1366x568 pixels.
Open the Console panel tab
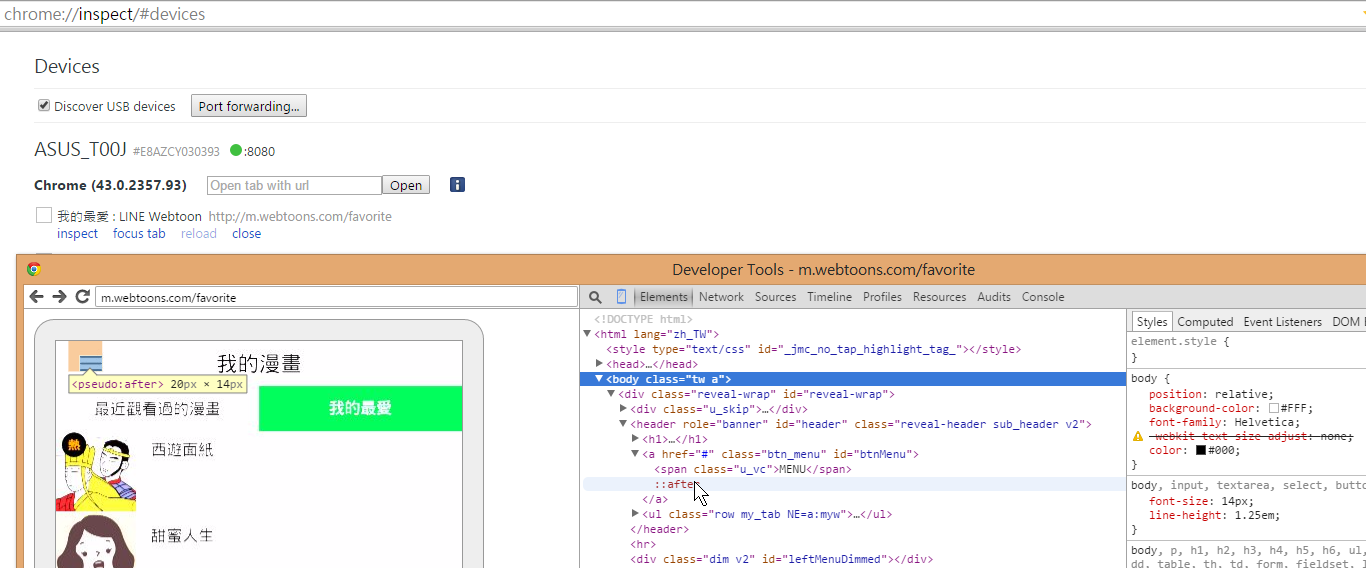1042,297
